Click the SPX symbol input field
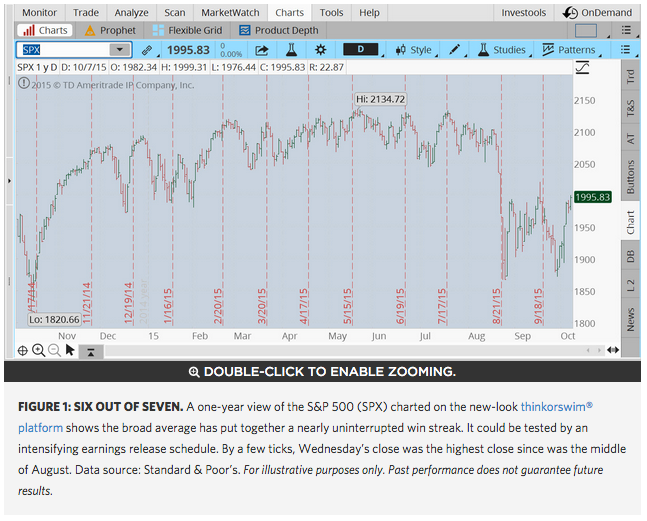Image resolution: width=647 pixels, height=521 pixels. point(63,50)
